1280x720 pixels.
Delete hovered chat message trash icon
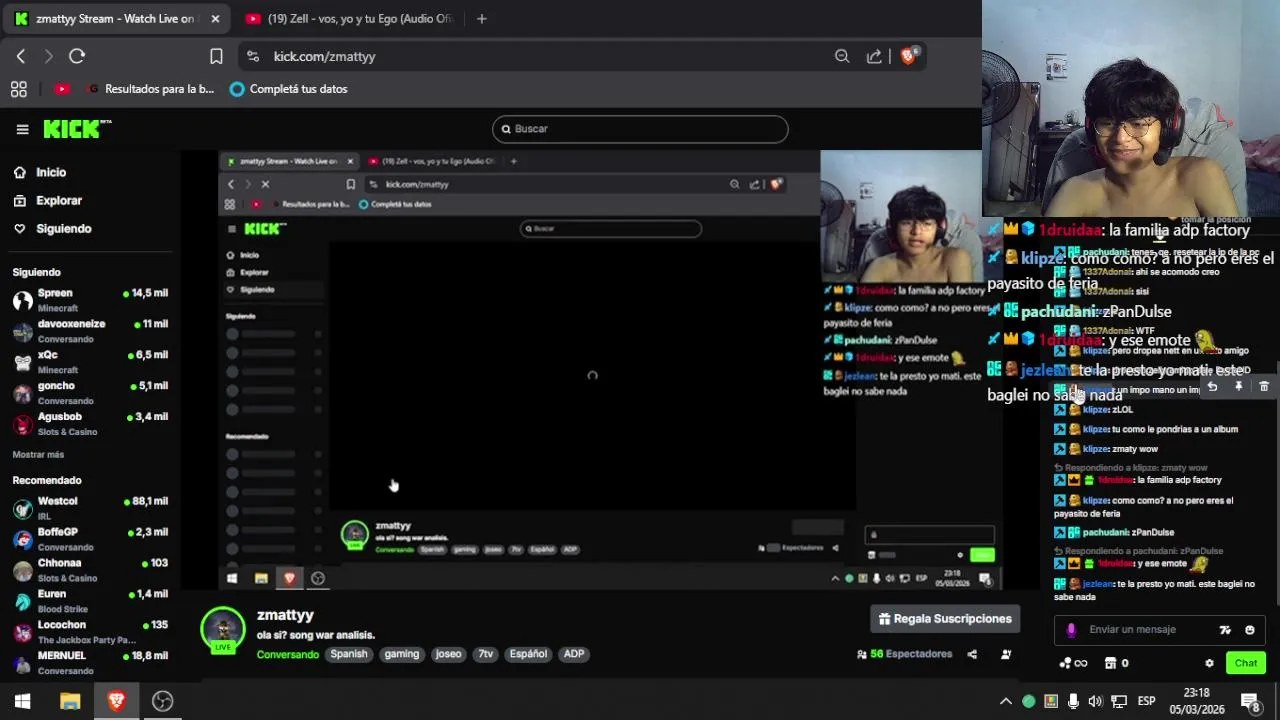pyautogui.click(x=1264, y=387)
